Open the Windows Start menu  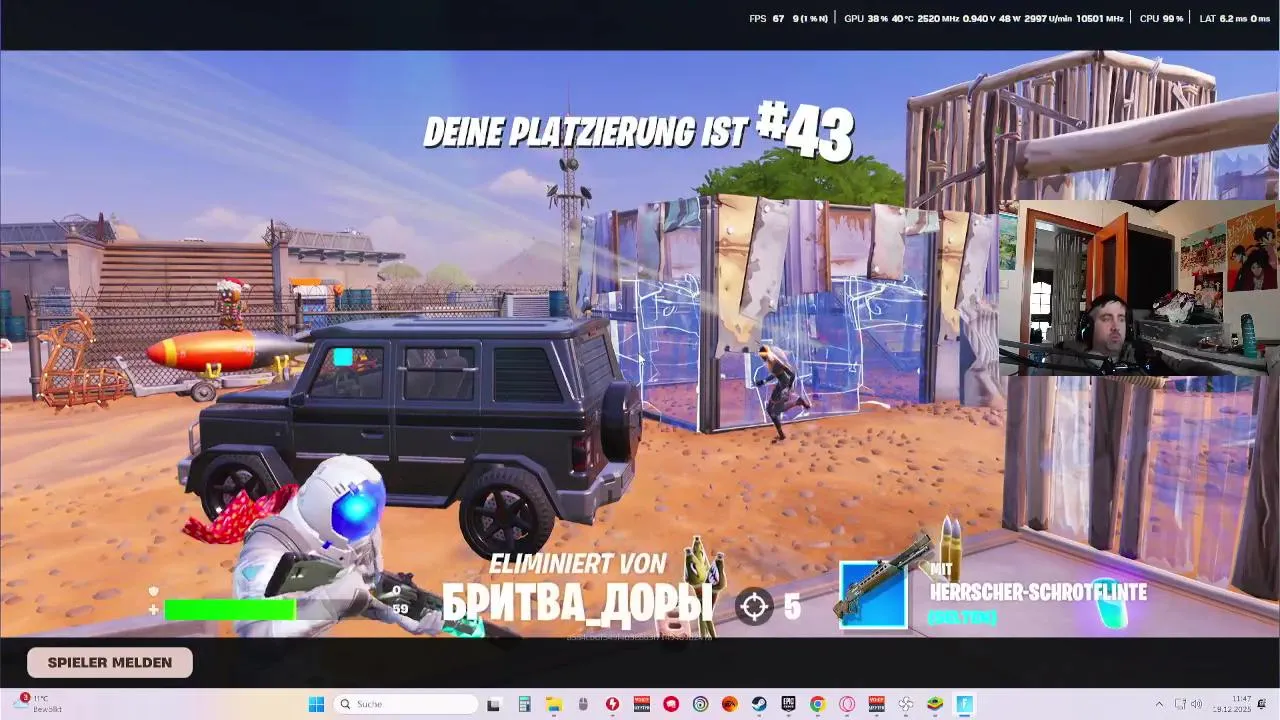(x=316, y=704)
